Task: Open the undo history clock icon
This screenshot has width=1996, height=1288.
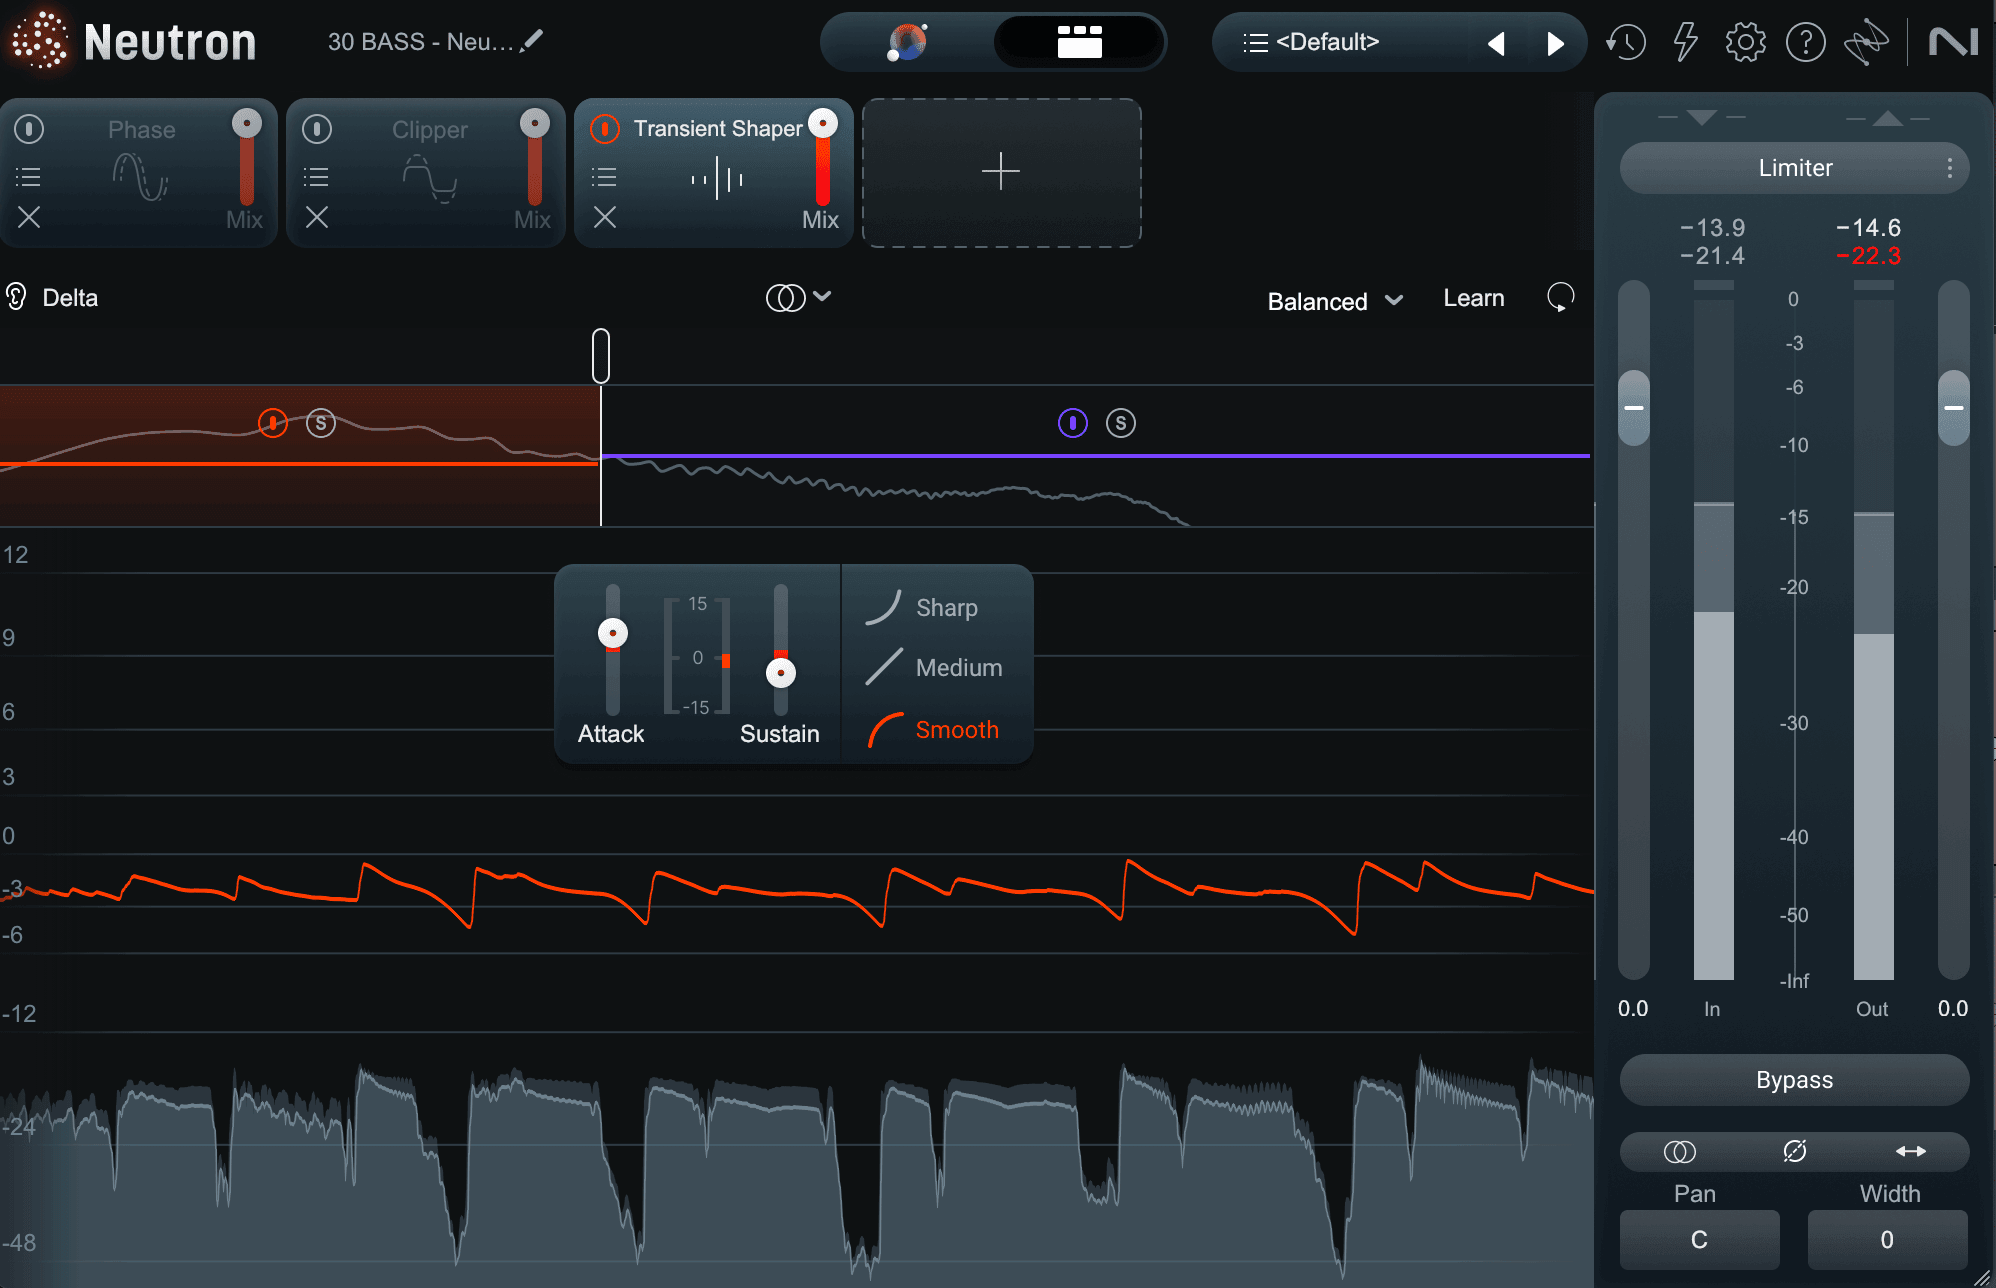Action: 1626,42
